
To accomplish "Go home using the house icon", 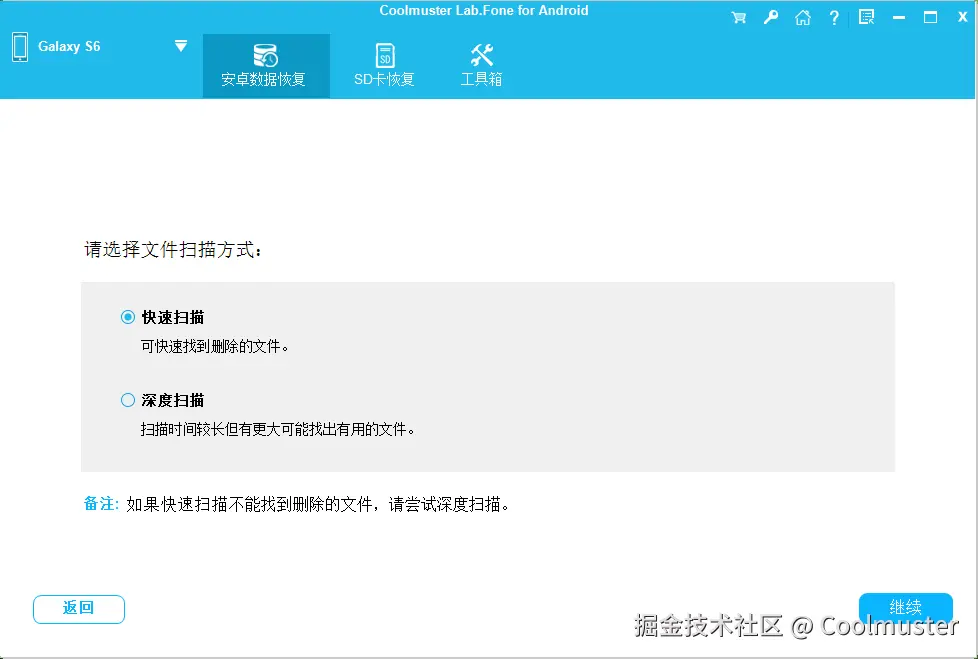I will click(802, 17).
